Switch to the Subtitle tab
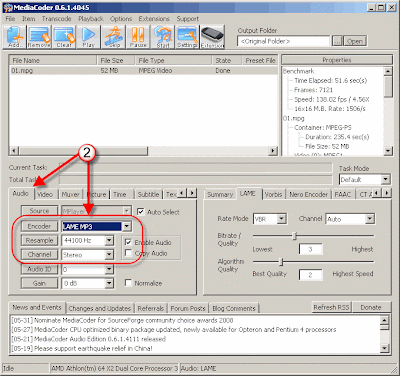Viewport: 400px width, 376px height. pyautogui.click(x=148, y=194)
